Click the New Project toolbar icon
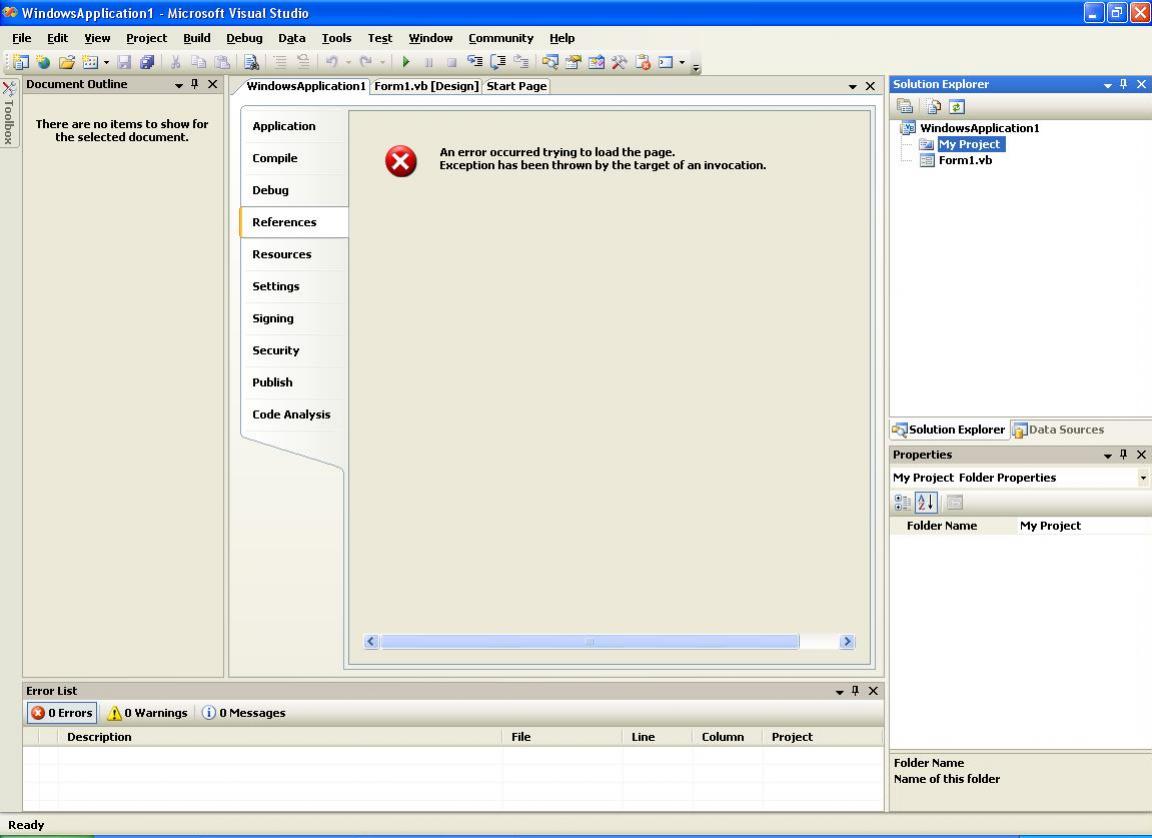The image size is (1152, 838). [x=21, y=62]
